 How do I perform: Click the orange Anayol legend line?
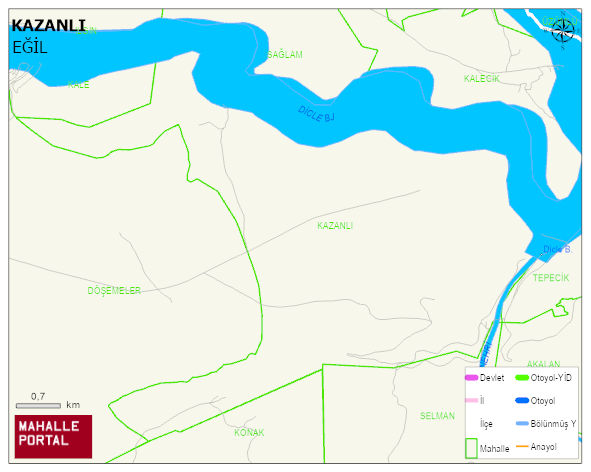tap(522, 446)
